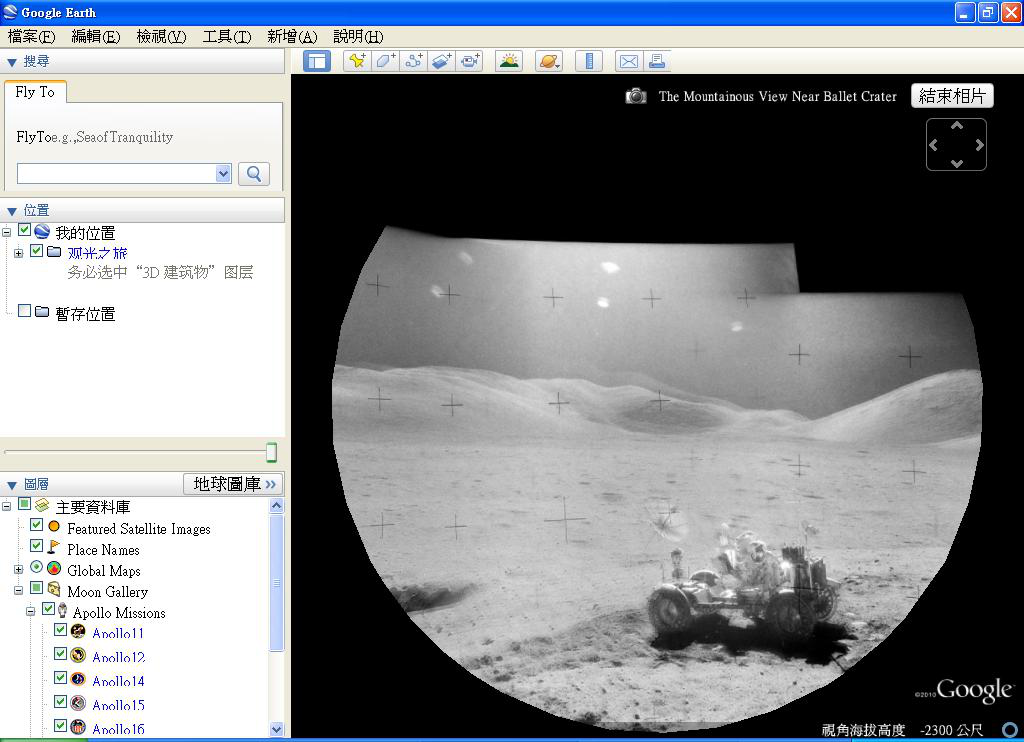Uncheck the 我的位置 checkbox
Viewport: 1024px width, 742px height.
[24, 230]
